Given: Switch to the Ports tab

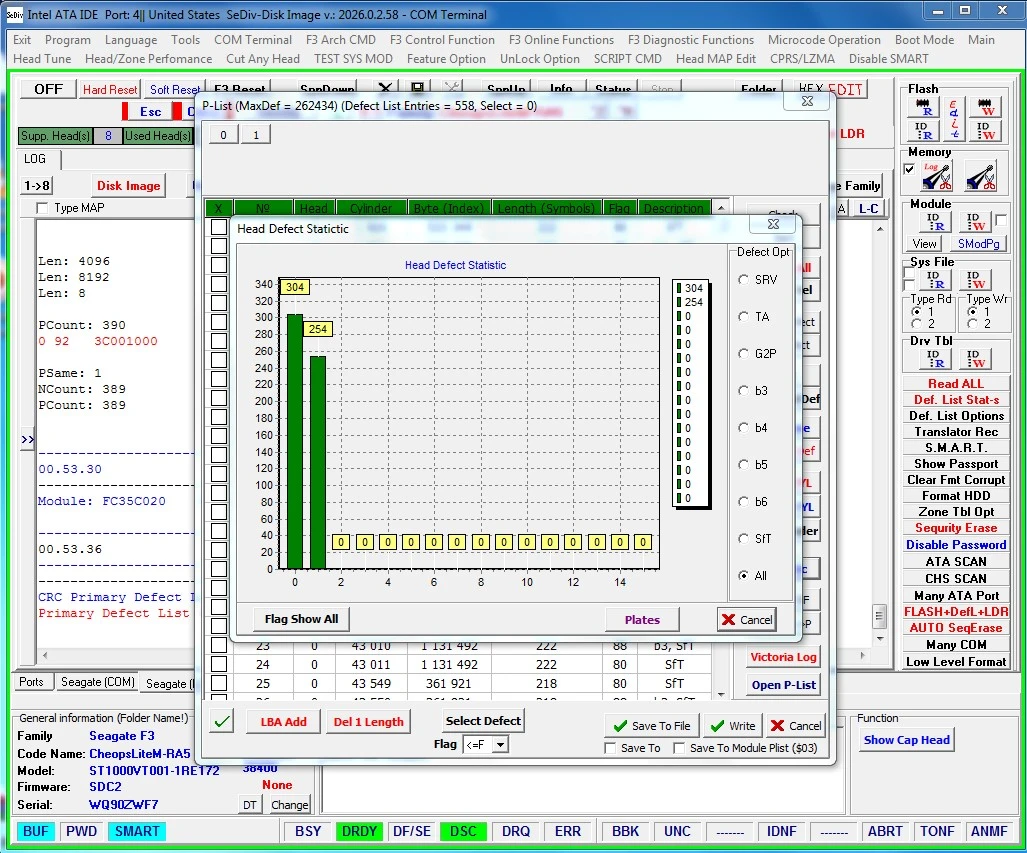Looking at the screenshot, I should pos(31,682).
